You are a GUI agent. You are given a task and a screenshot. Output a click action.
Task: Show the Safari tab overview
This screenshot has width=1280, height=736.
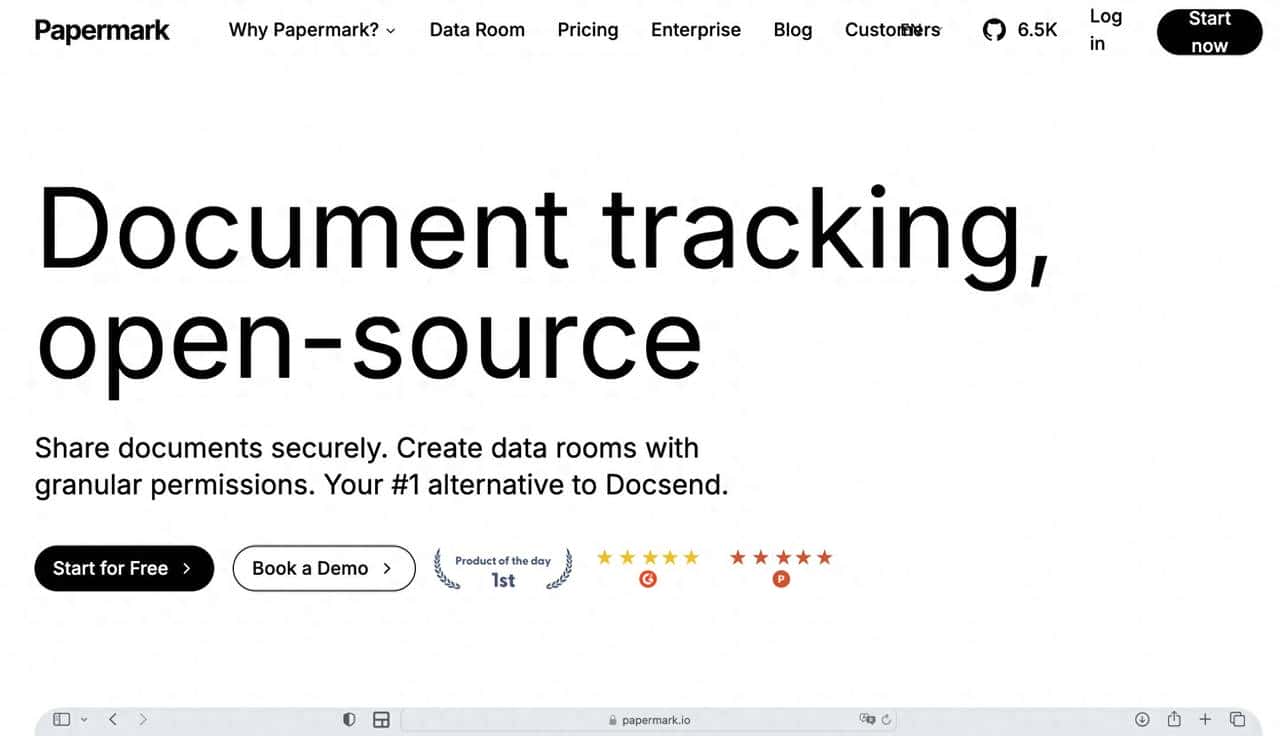pos(1237,719)
